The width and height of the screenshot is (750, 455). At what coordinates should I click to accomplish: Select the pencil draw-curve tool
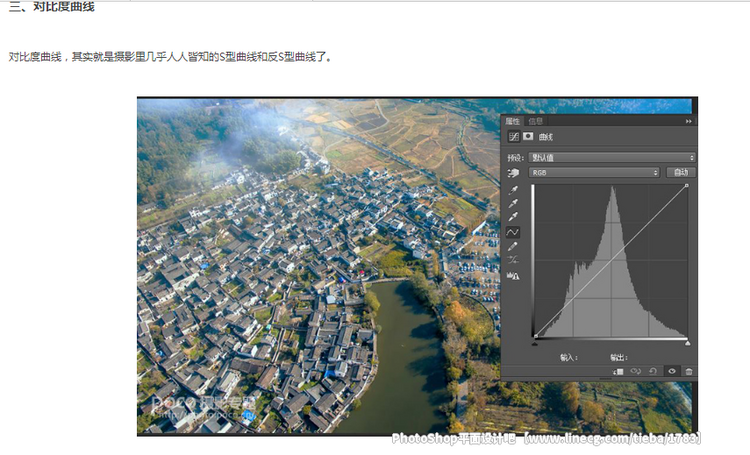tap(513, 246)
